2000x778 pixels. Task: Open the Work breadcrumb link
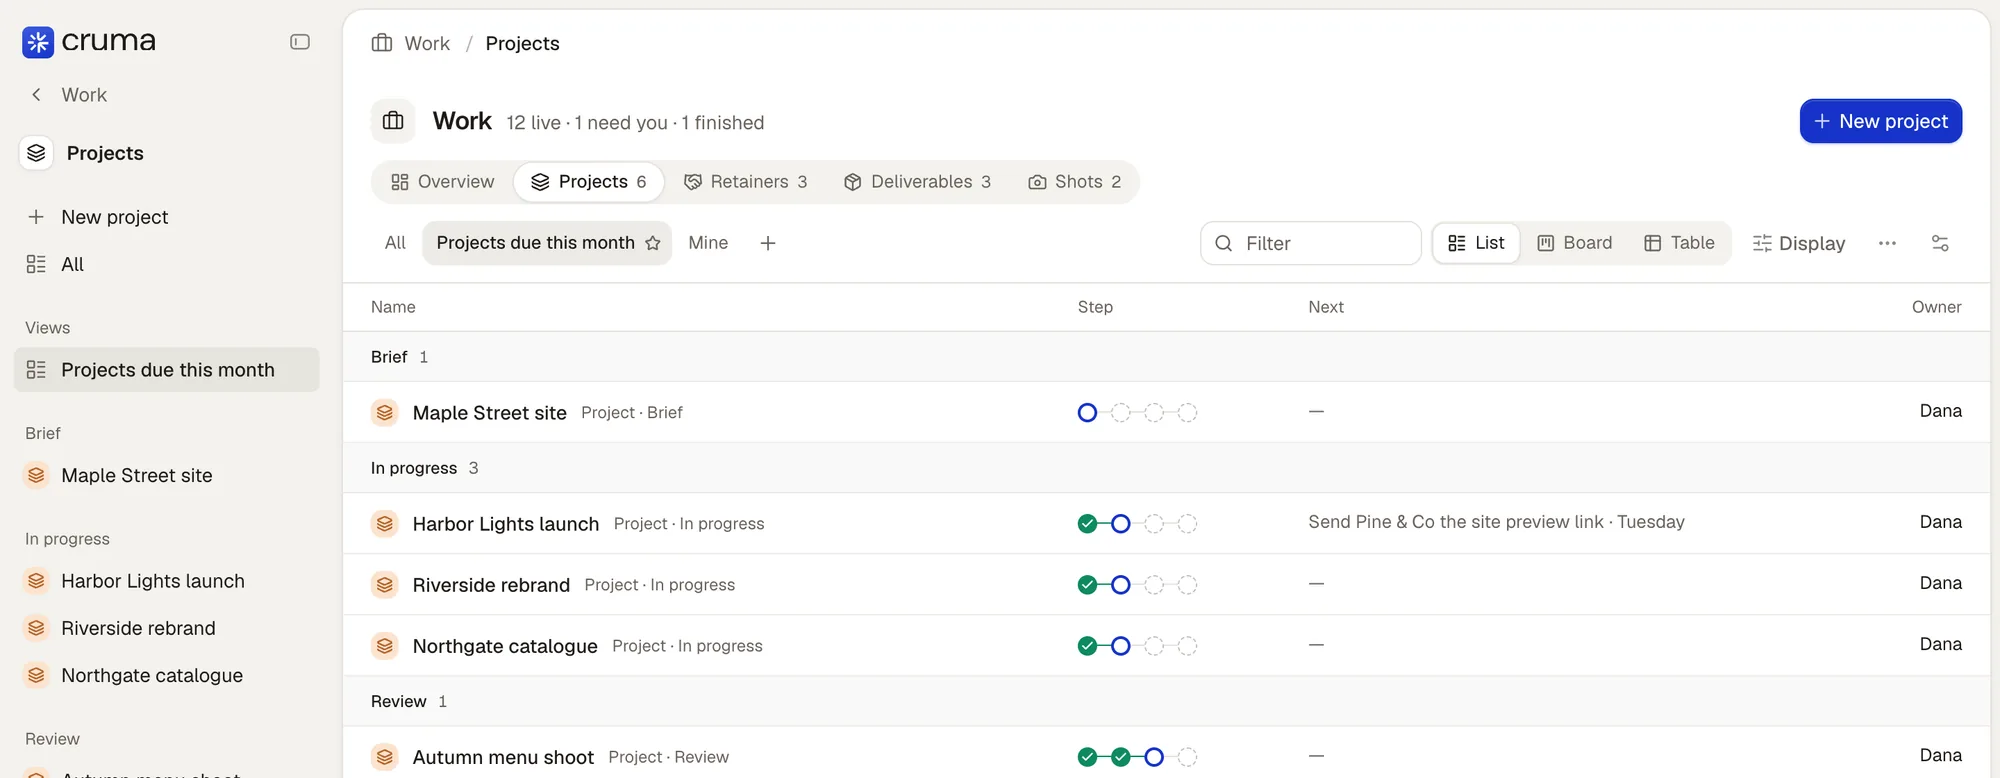click(427, 43)
